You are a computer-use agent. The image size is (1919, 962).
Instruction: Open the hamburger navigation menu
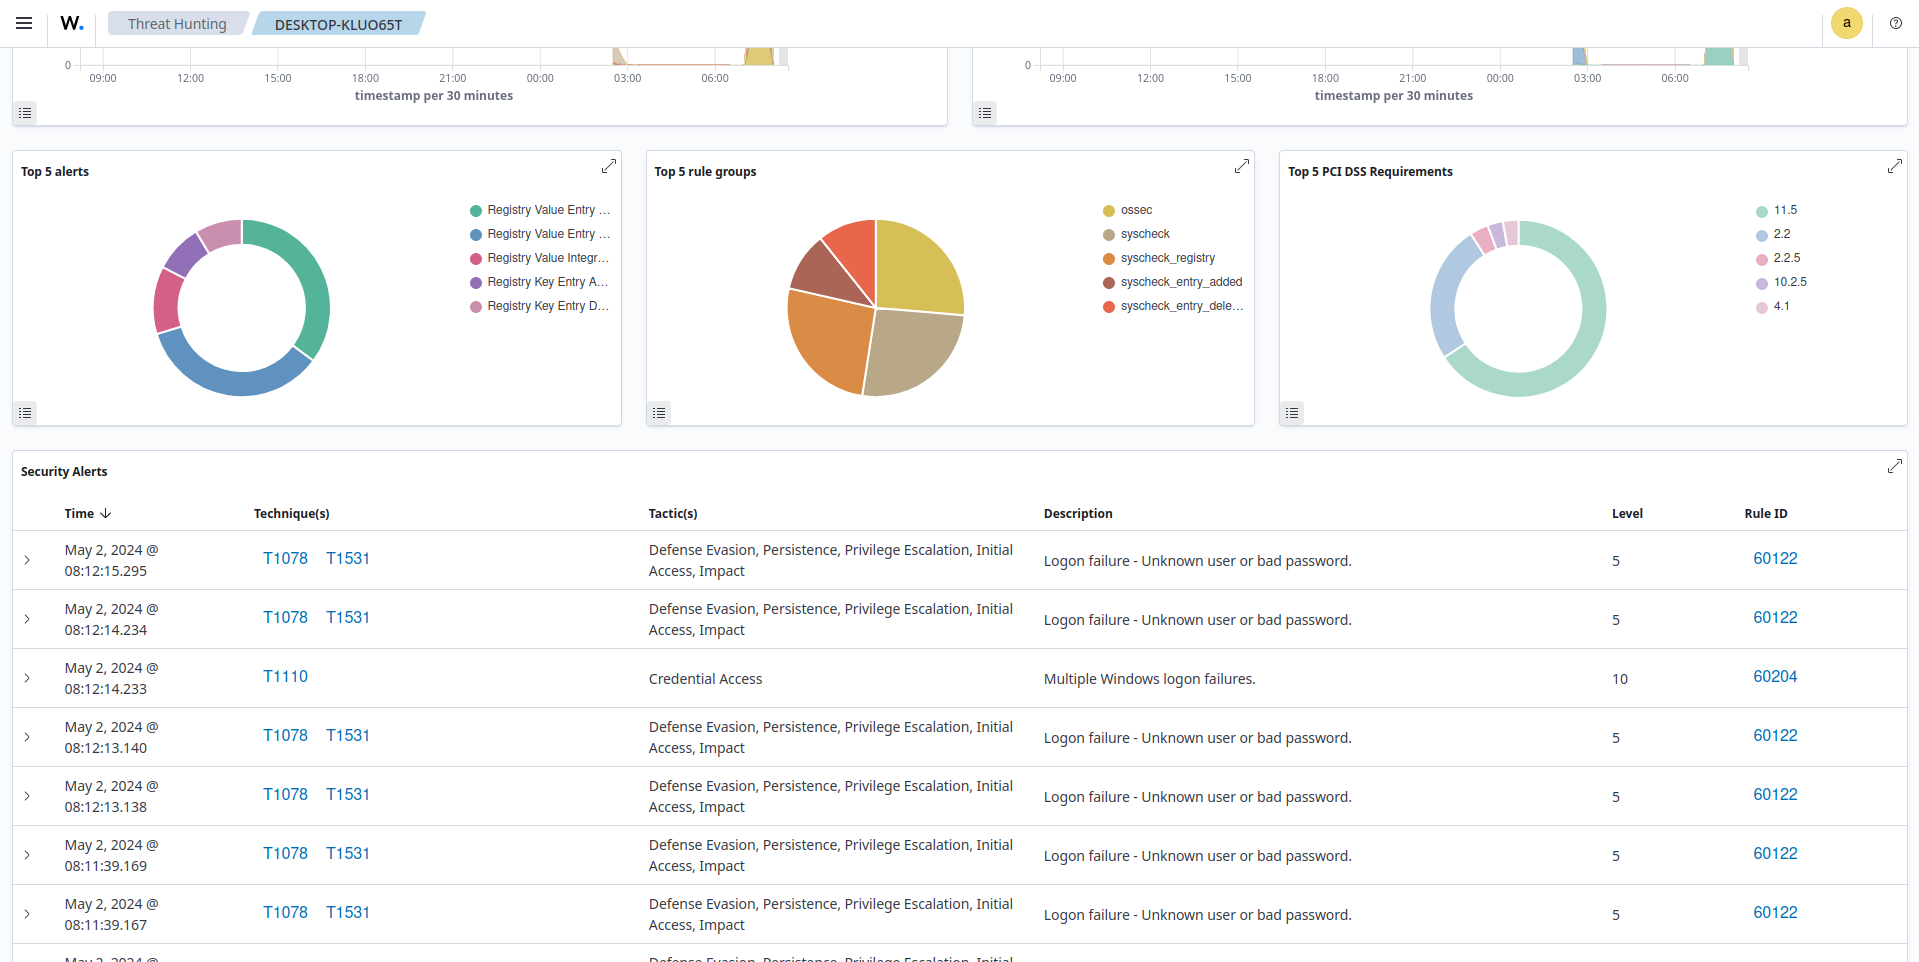point(24,23)
